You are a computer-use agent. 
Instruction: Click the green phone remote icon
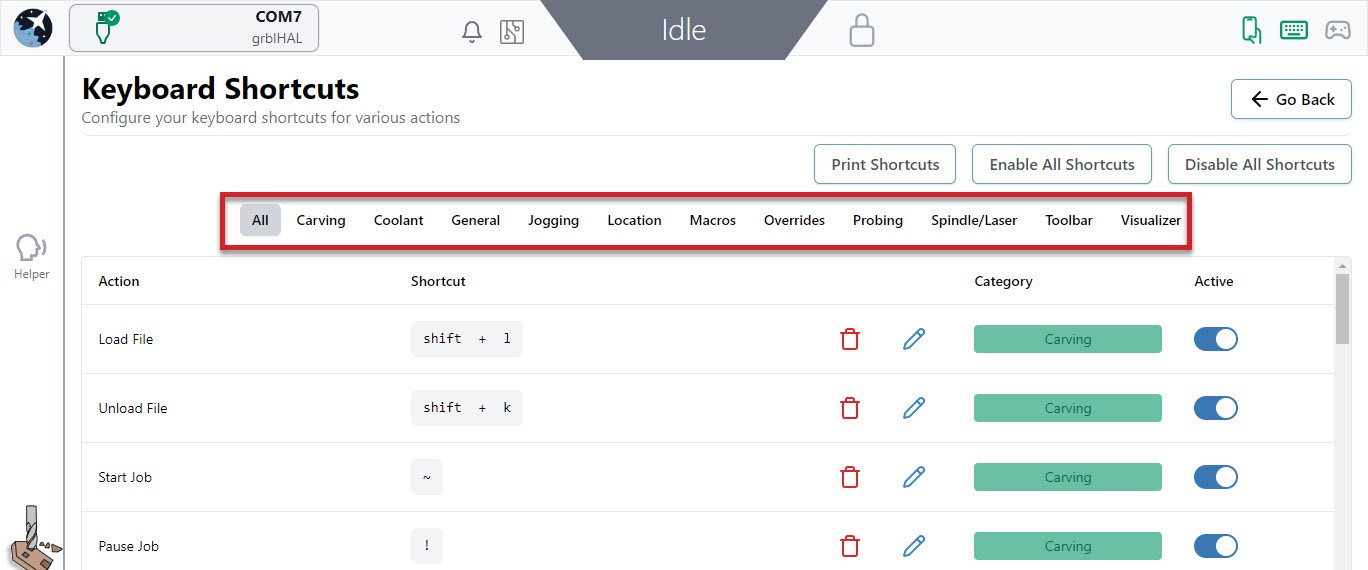pos(1251,29)
